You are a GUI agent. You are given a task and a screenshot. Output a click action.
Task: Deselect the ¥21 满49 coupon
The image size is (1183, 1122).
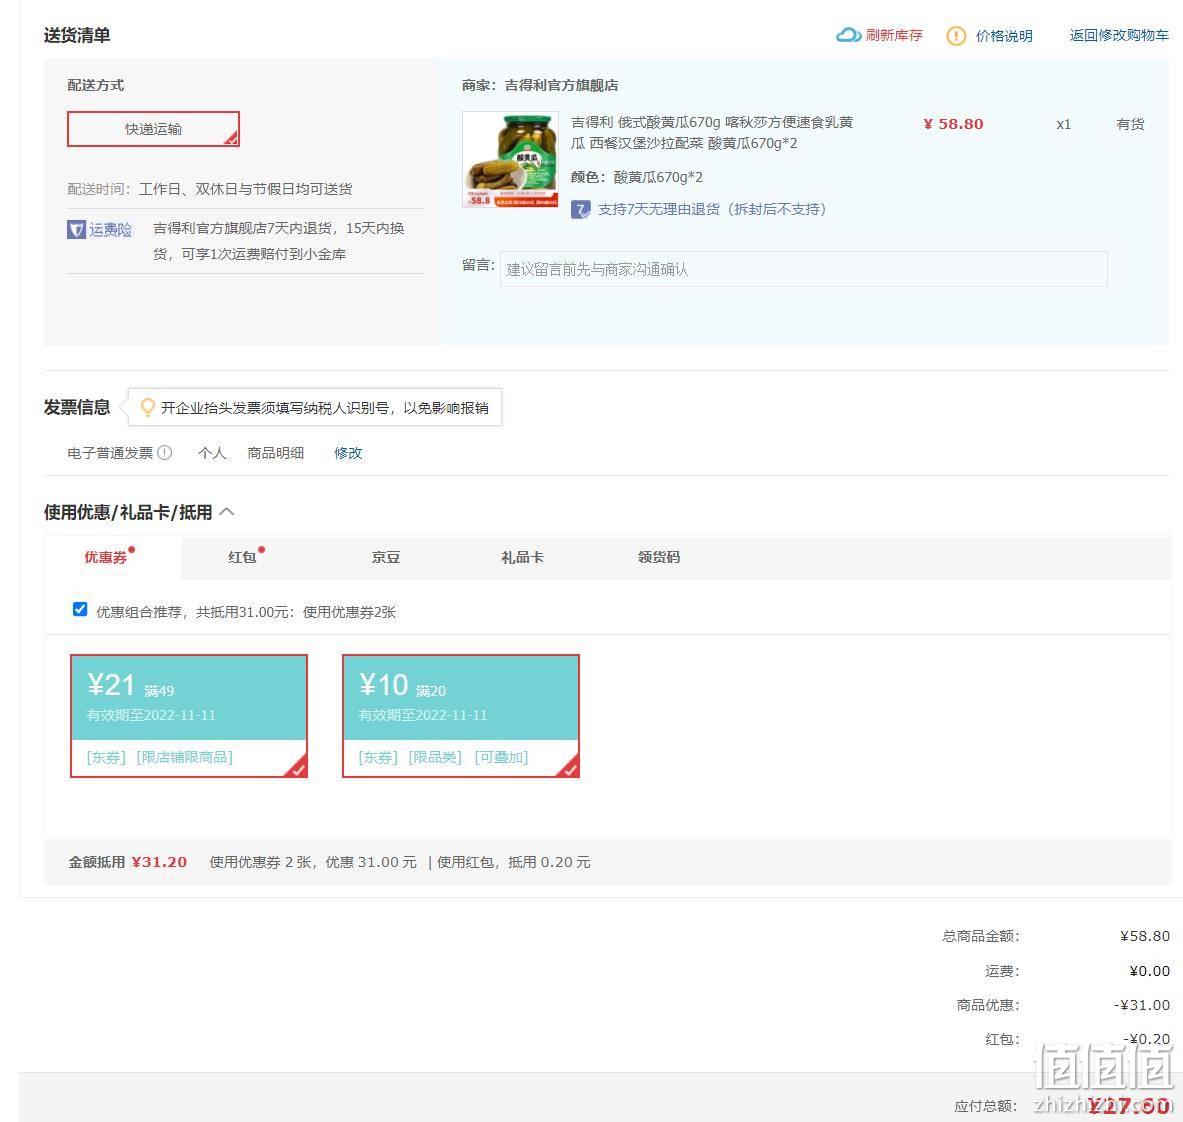pos(189,715)
